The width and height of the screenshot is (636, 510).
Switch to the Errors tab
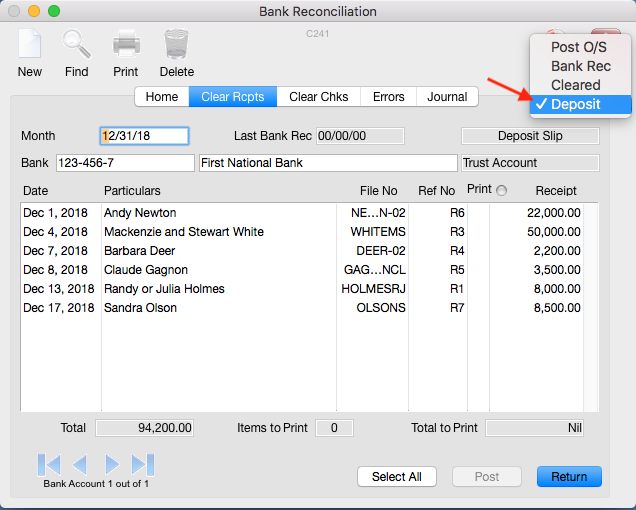[x=389, y=97]
